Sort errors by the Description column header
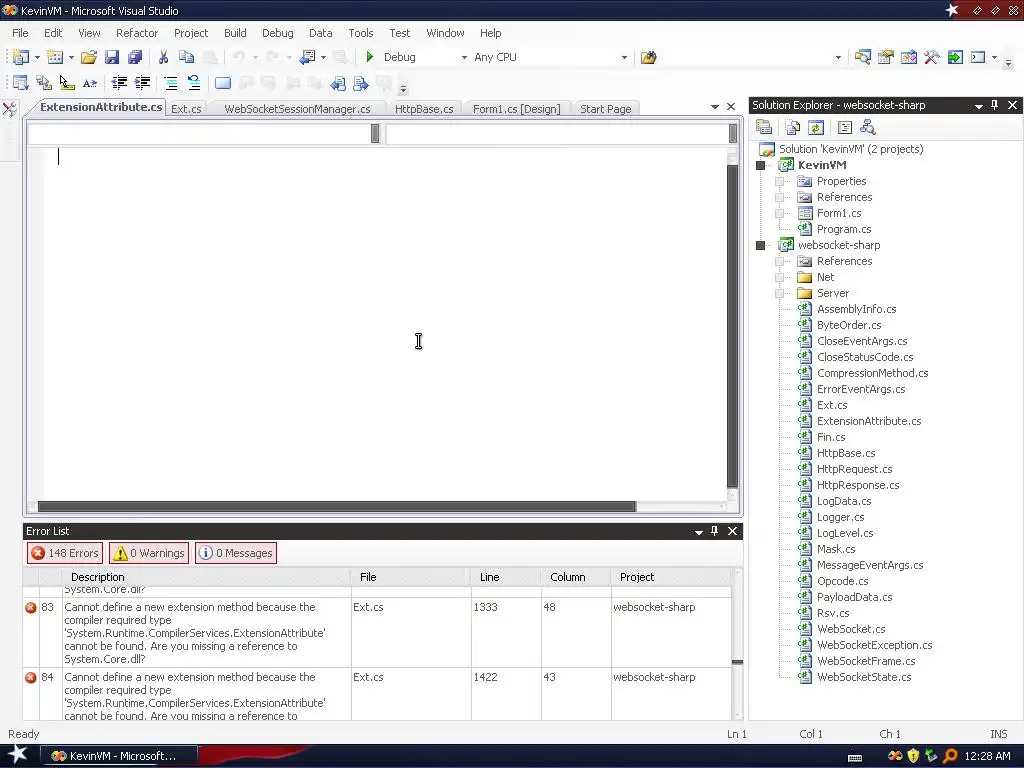Screen dimensions: 1024x768 tap(206, 577)
